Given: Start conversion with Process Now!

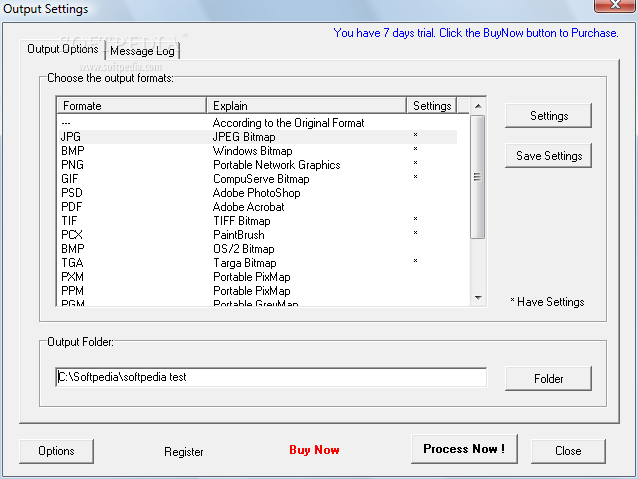Looking at the screenshot, I should 464,449.
